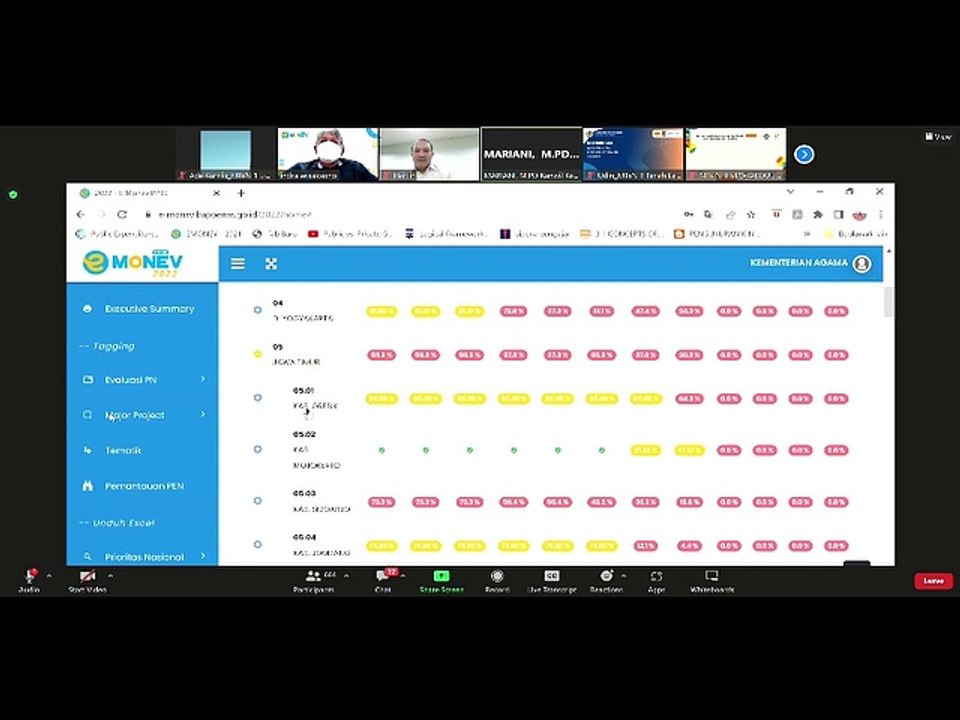
Task: Click the page vertical scrollbar thumb
Action: [x=888, y=302]
